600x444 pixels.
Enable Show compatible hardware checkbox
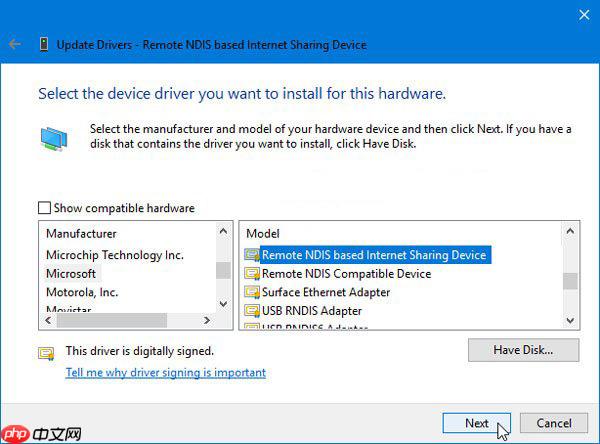(x=44, y=208)
